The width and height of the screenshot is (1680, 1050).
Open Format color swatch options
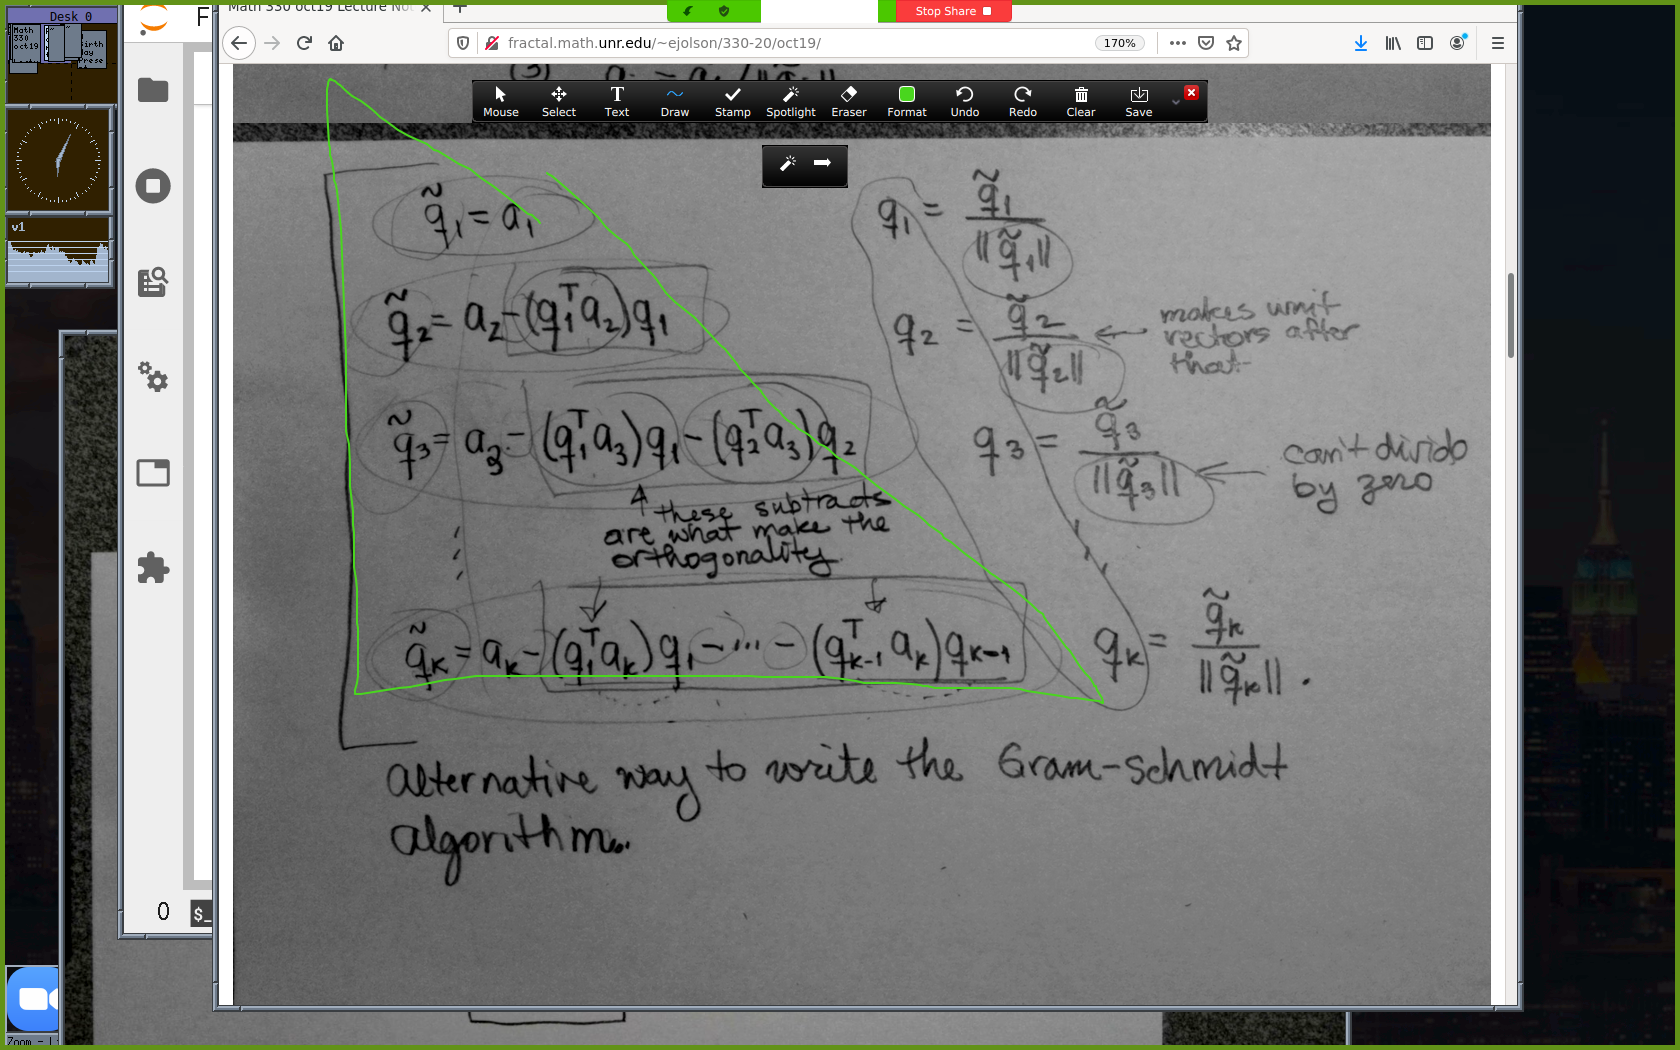click(x=906, y=101)
